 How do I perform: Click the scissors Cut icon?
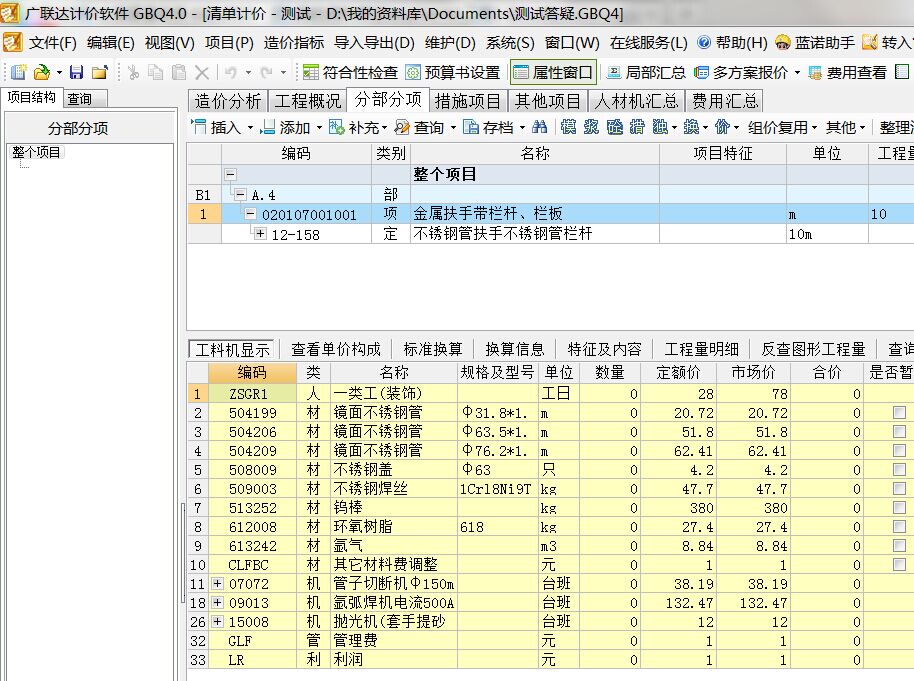coord(133,72)
